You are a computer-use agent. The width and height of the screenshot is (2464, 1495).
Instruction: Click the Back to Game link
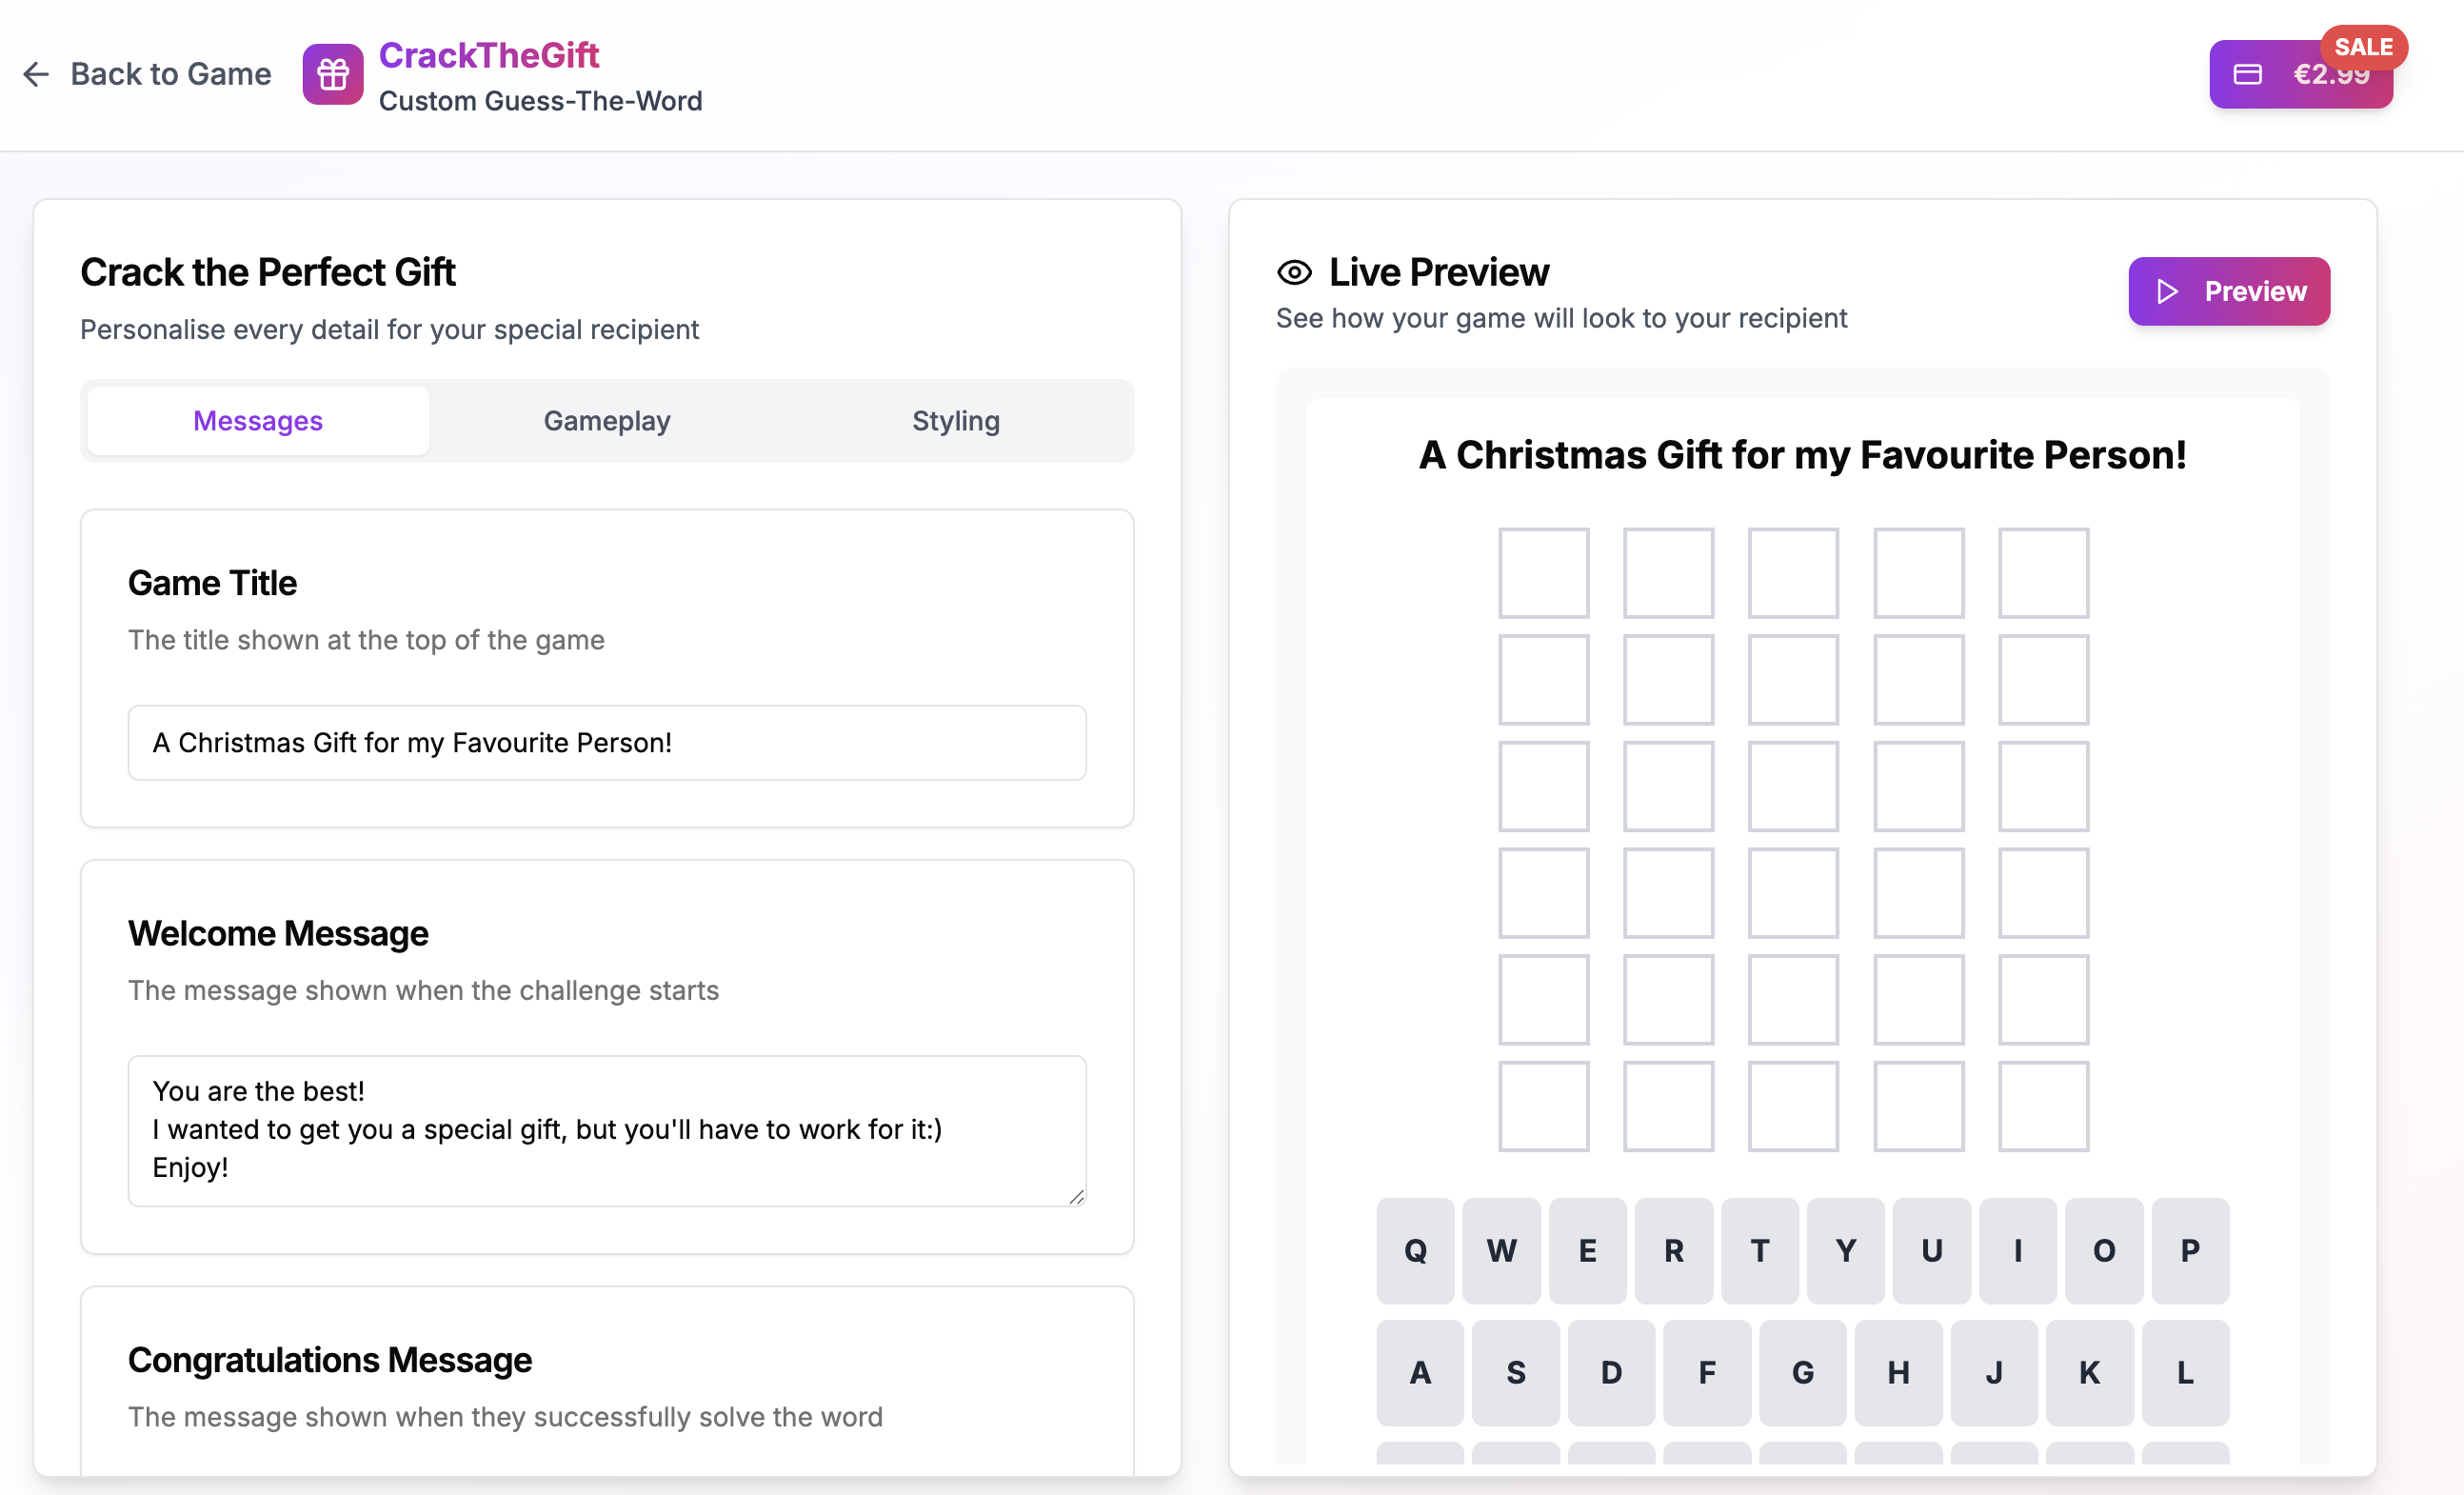tap(170, 74)
